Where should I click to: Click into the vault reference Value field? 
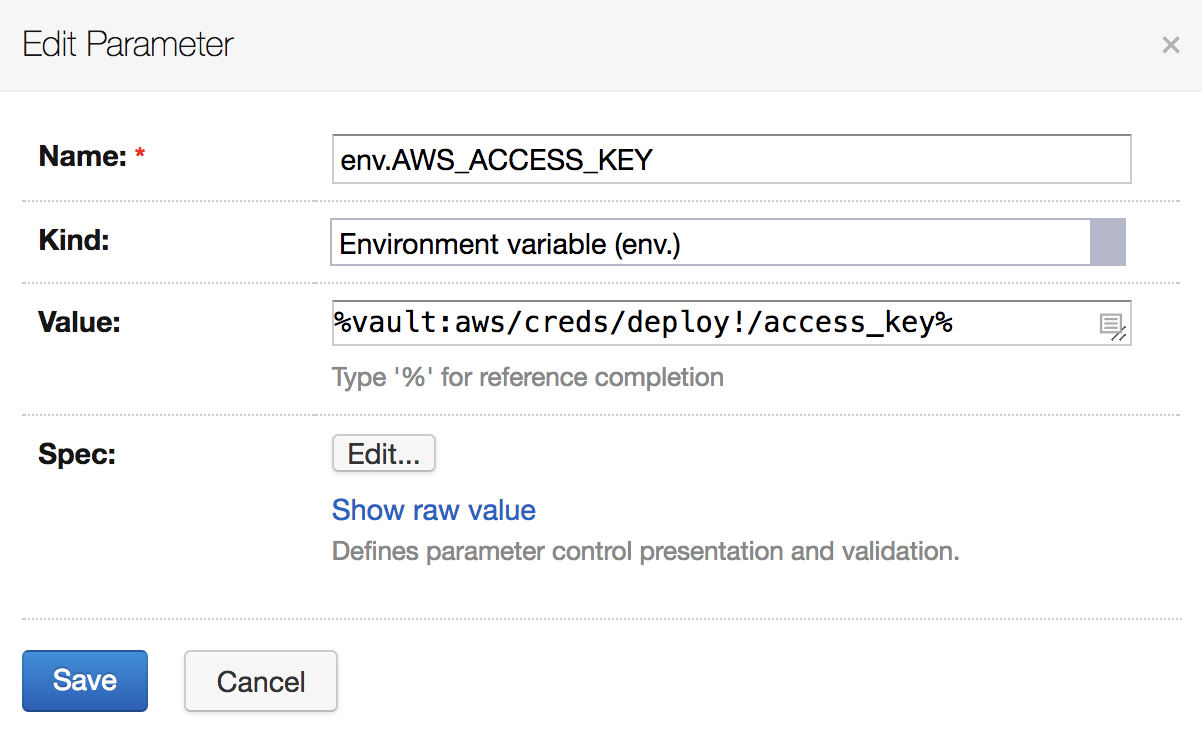[731, 323]
